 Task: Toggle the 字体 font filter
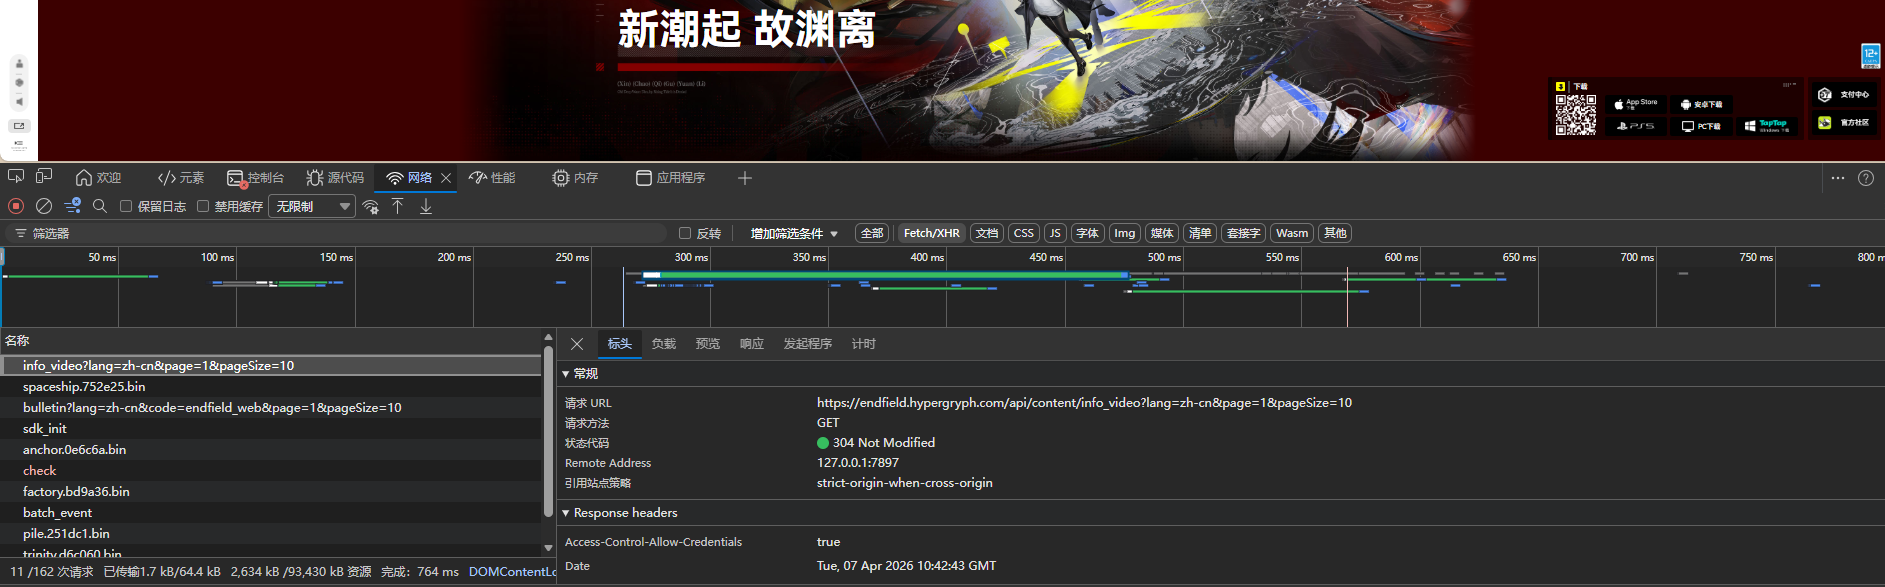point(1088,233)
